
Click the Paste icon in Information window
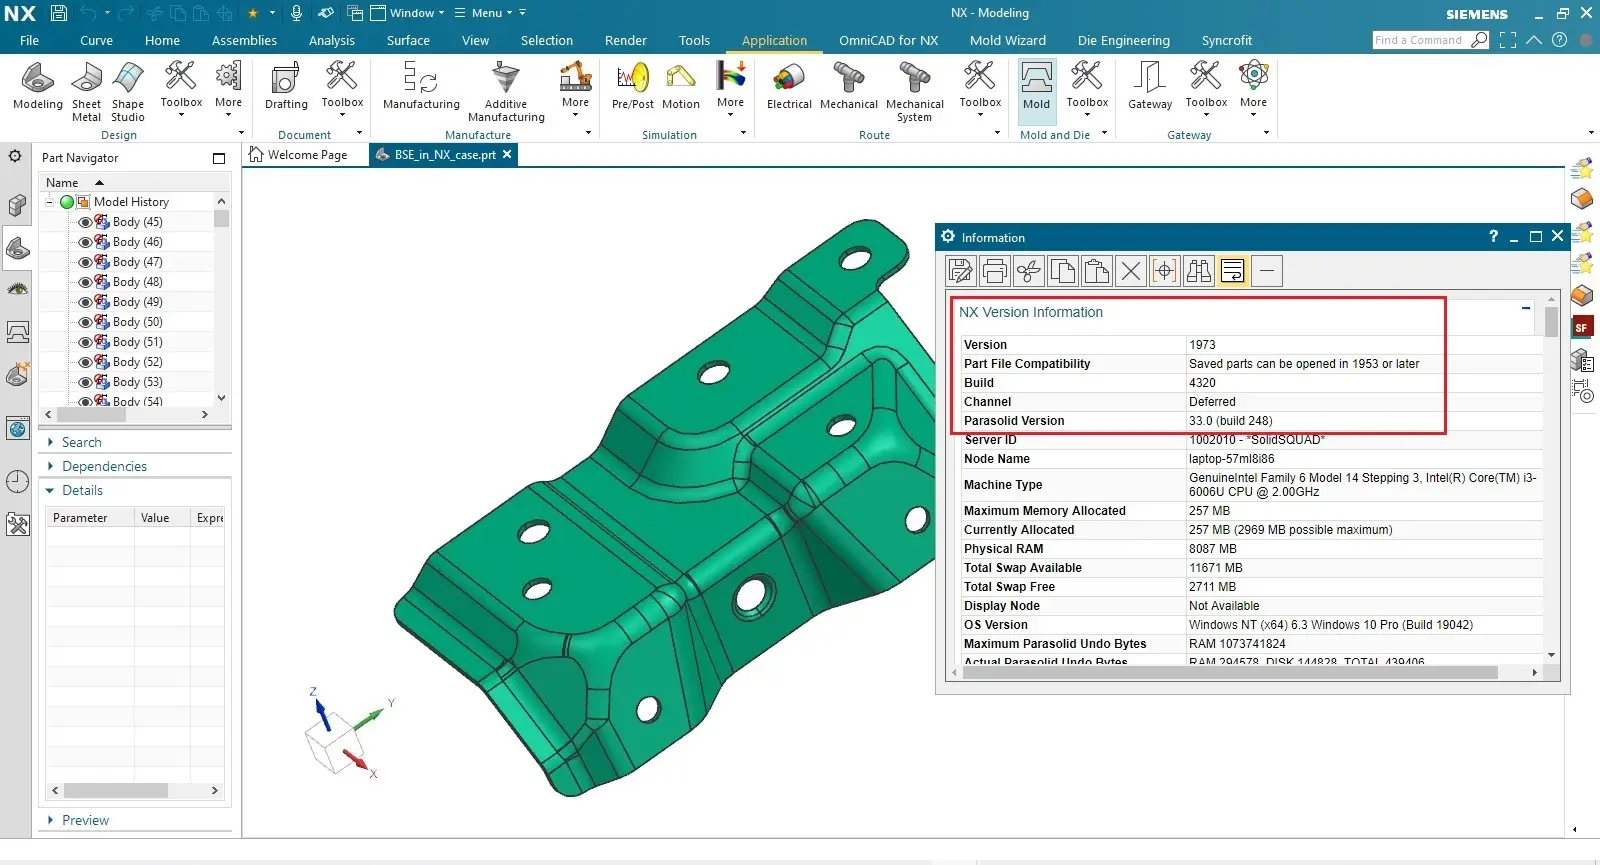[1097, 271]
